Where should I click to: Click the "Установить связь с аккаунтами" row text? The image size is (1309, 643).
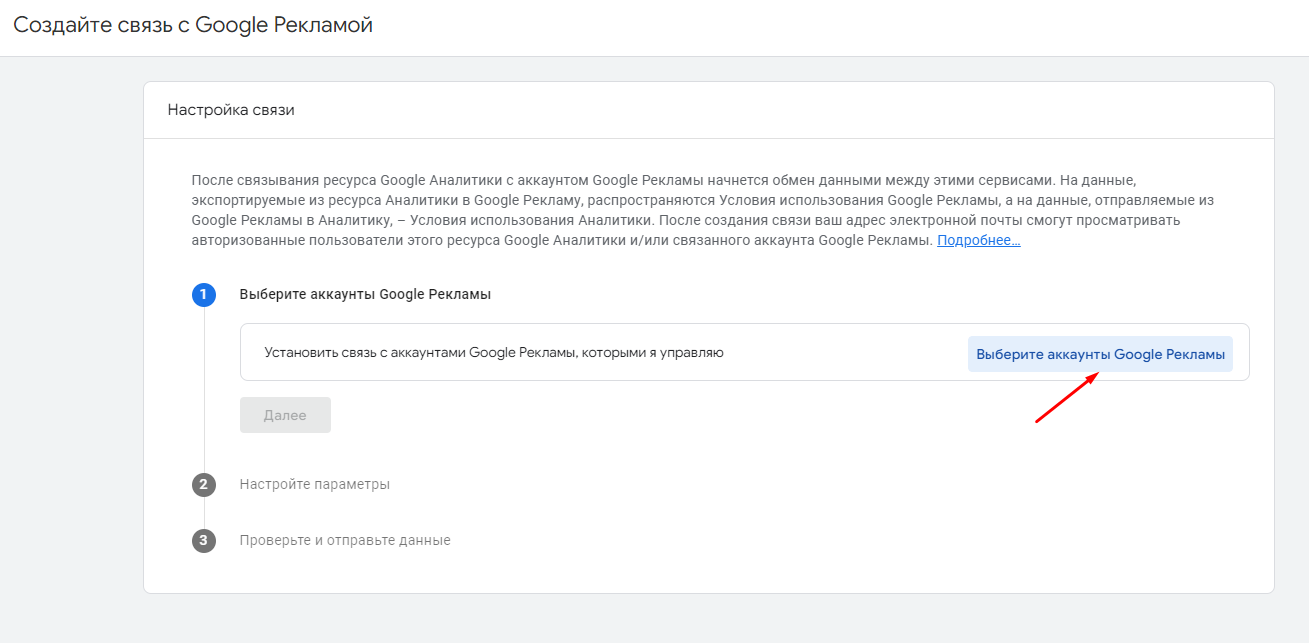(493, 353)
